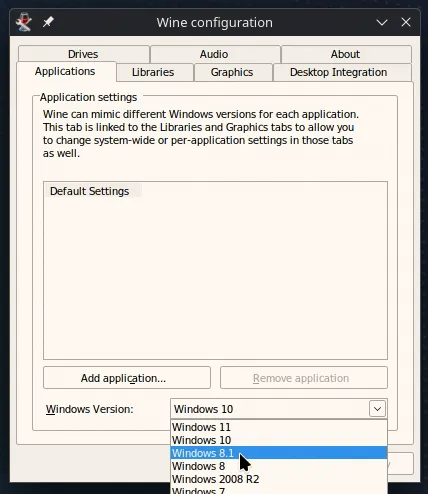Viewport: 428px width, 494px height.
Task: Click the Remove application button
Action: tap(304, 378)
